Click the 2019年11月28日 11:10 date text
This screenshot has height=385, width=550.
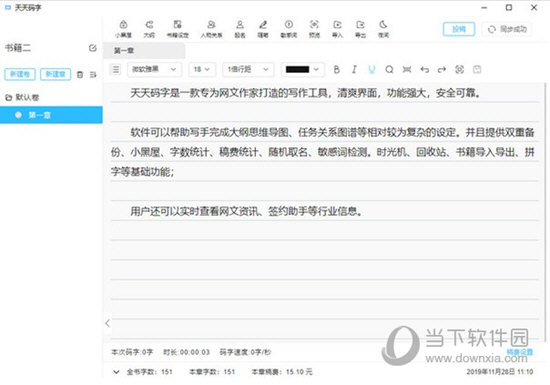click(x=500, y=372)
